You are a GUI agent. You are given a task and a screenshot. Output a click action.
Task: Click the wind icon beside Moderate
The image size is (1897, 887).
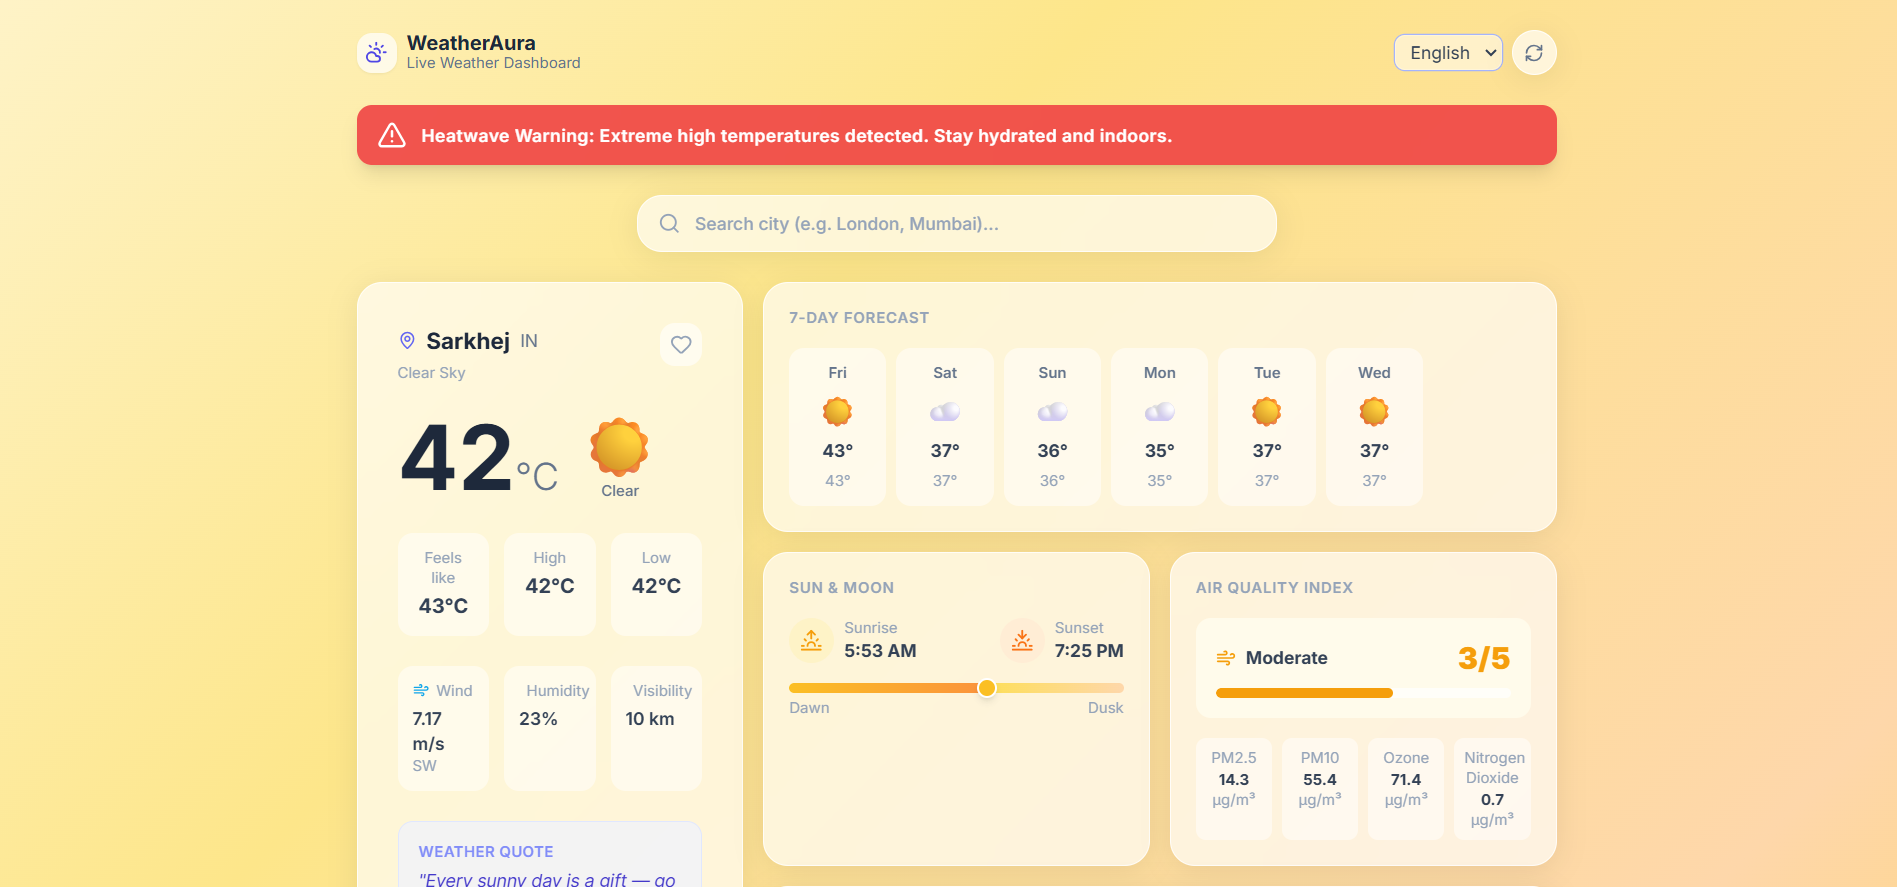click(x=1226, y=658)
